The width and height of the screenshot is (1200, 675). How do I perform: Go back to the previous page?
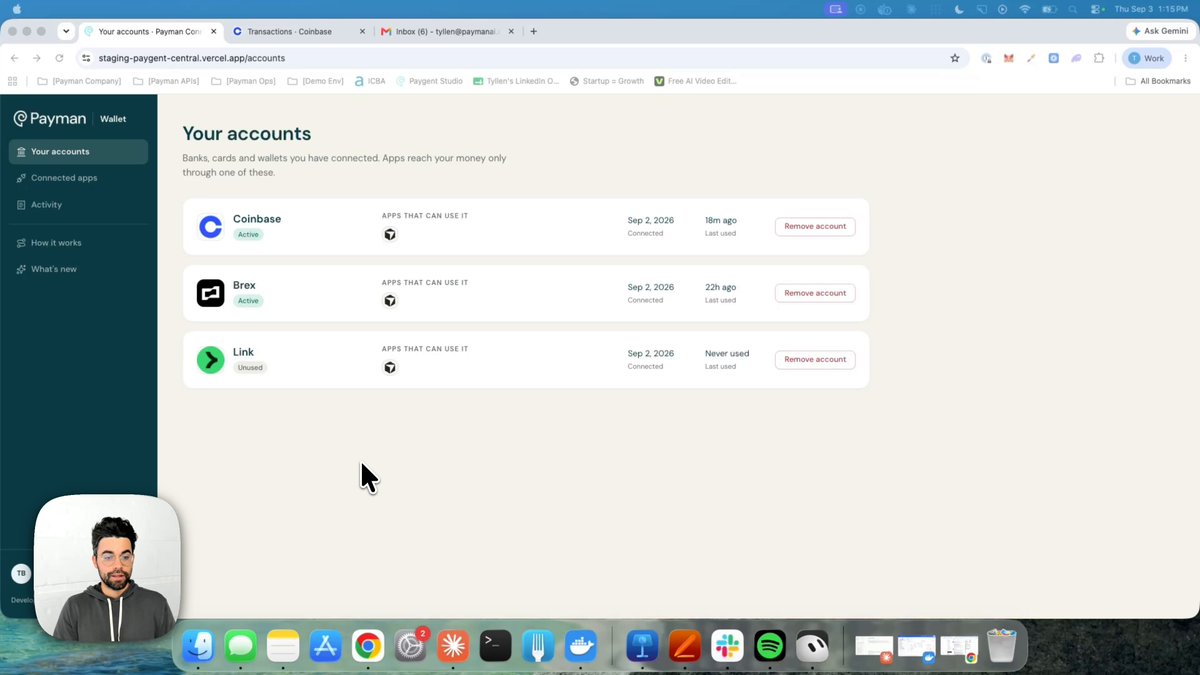(x=14, y=58)
